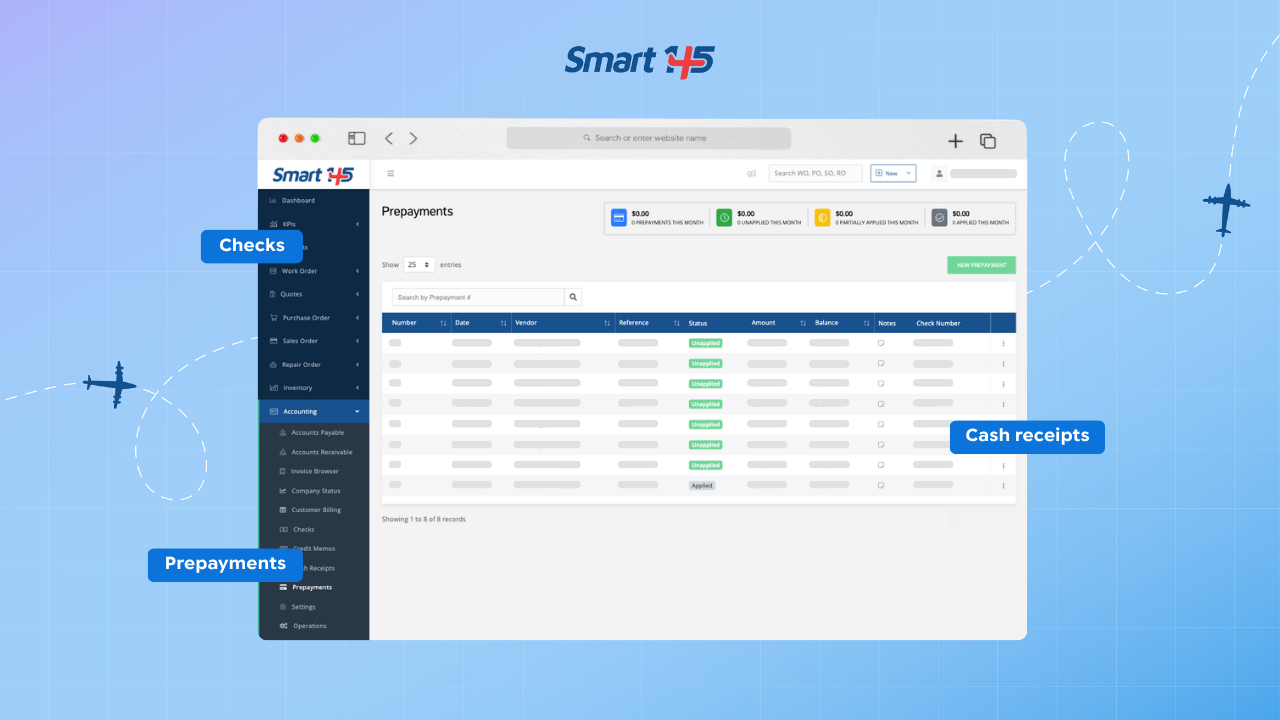
Task: Open the Credit Memos sidebar item
Action: 313,549
